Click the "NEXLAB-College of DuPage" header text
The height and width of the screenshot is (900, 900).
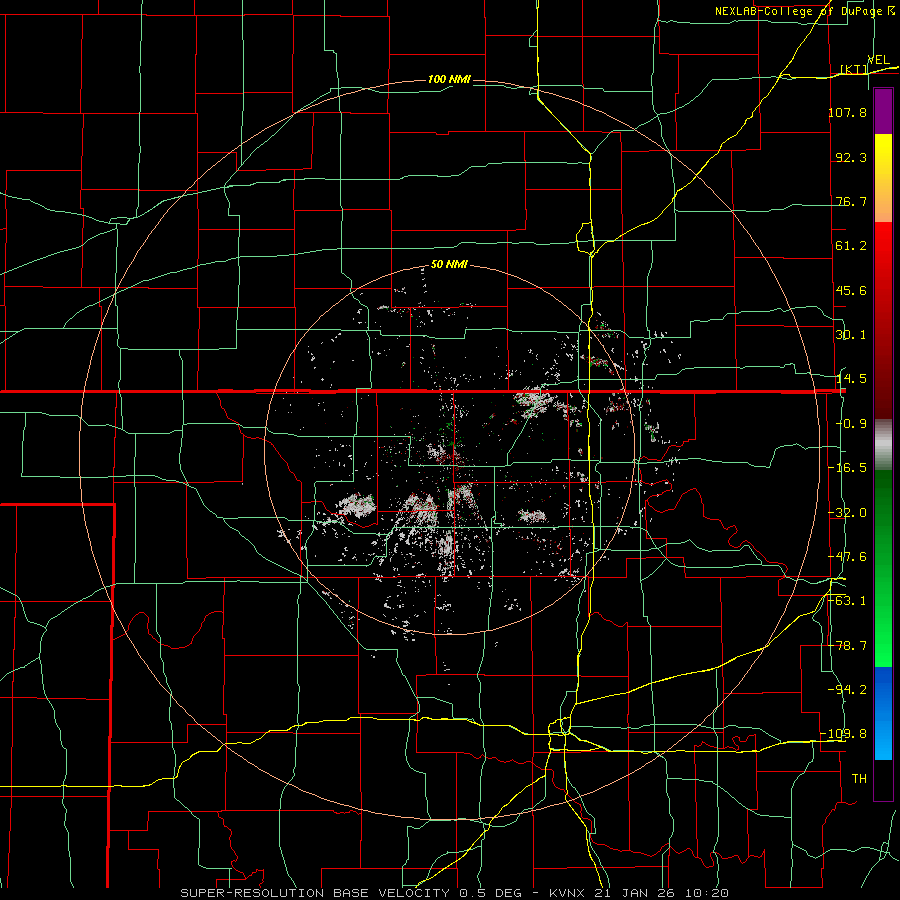click(x=799, y=11)
